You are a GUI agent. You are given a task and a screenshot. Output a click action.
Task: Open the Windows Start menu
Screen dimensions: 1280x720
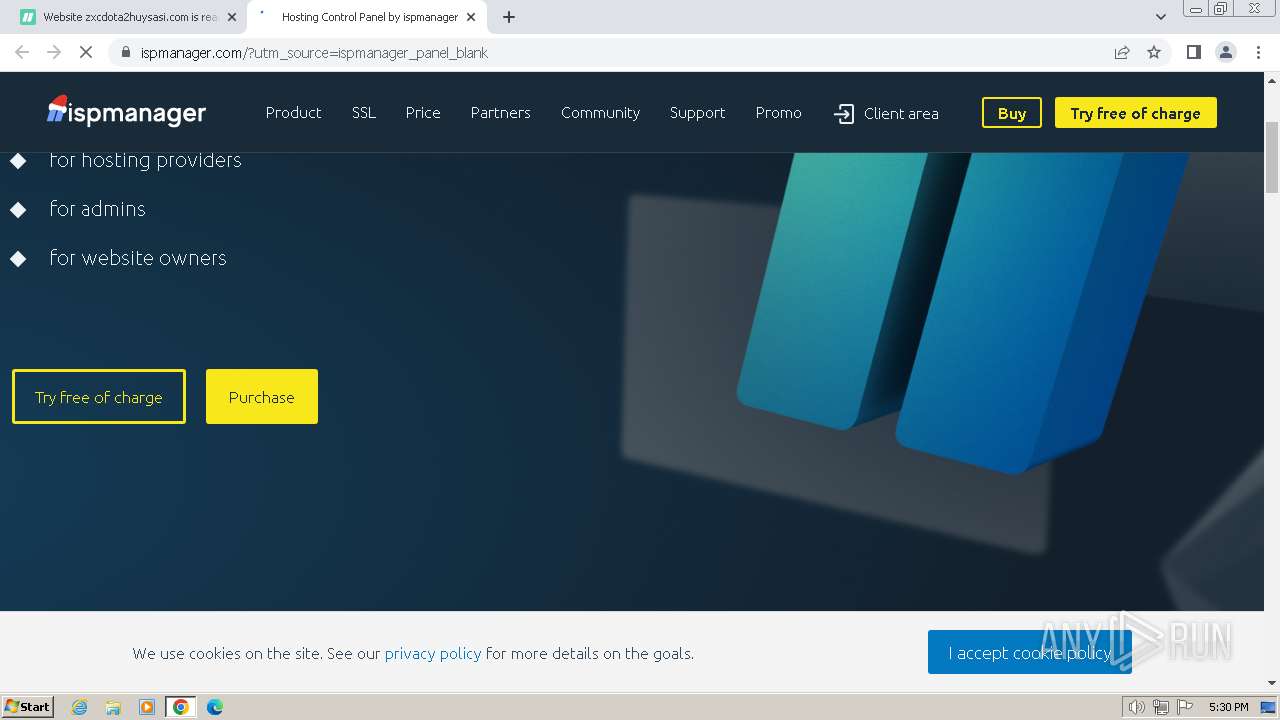pos(28,706)
